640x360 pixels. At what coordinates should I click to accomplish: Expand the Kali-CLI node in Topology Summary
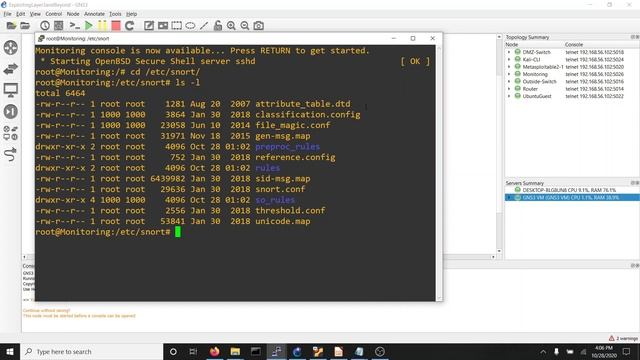[509, 60]
